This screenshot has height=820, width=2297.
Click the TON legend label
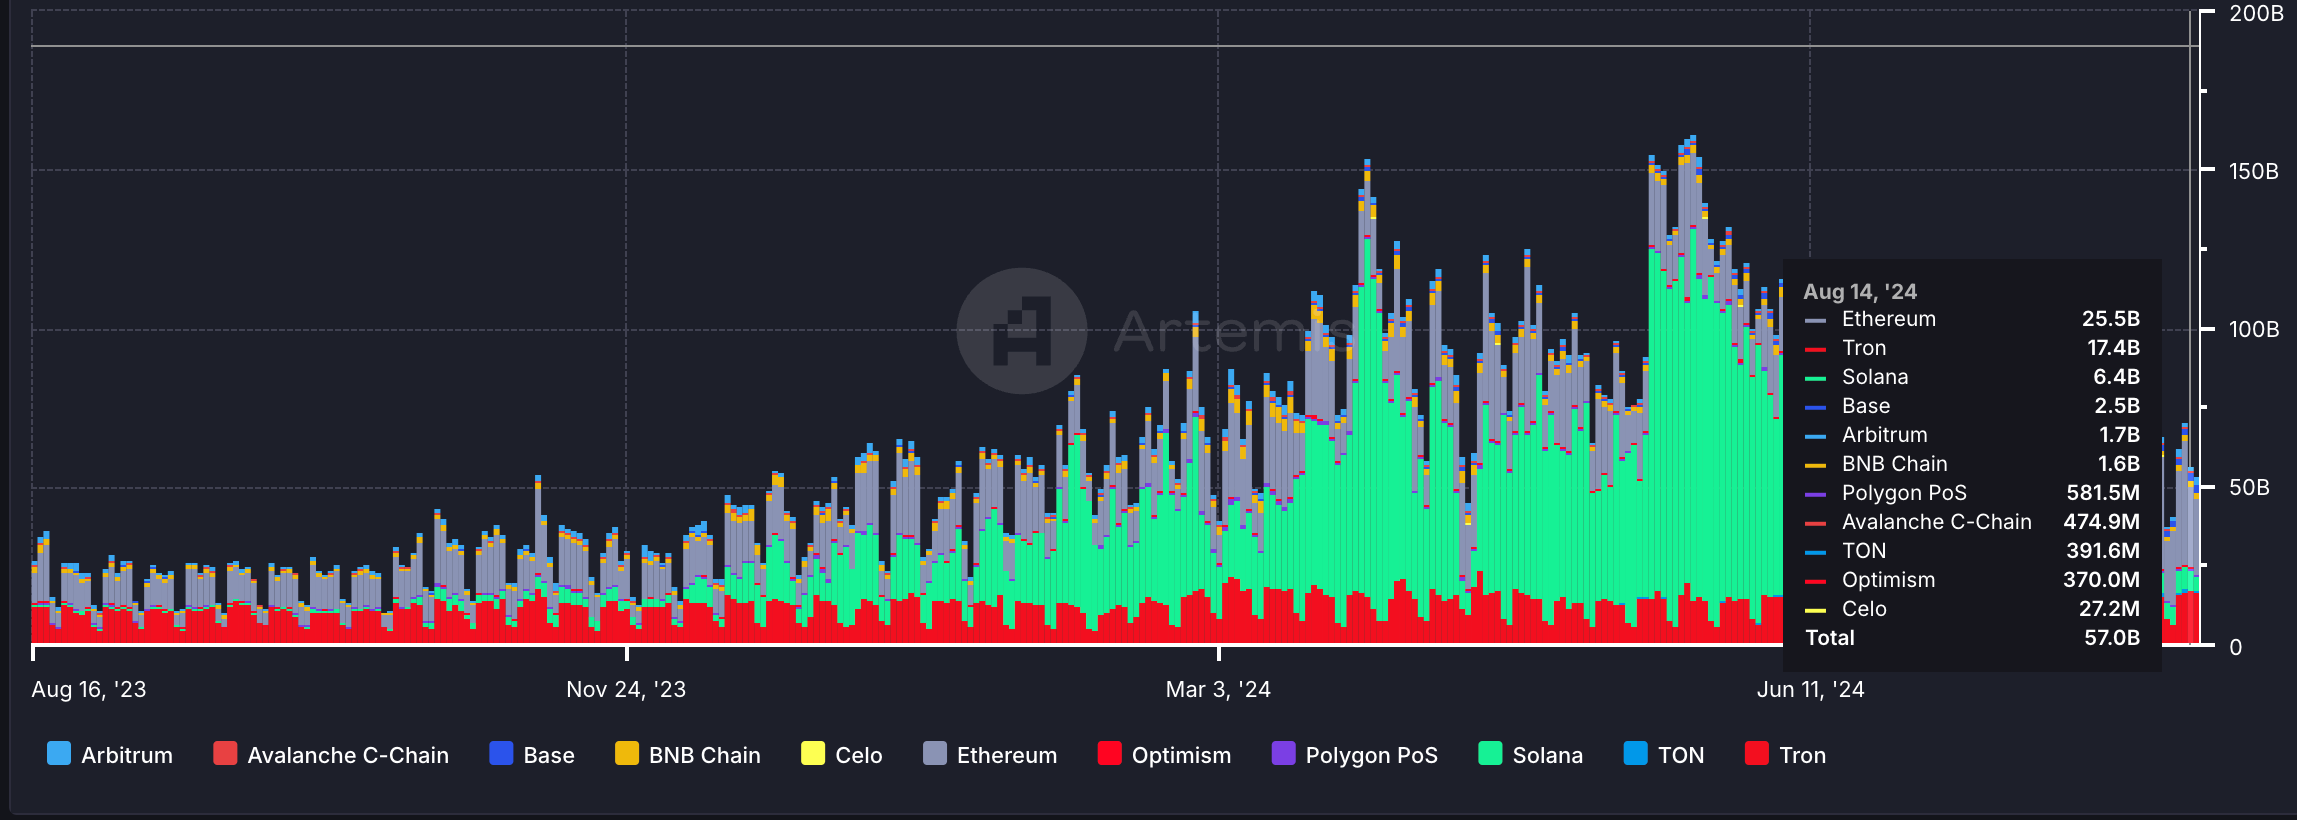1680,755
